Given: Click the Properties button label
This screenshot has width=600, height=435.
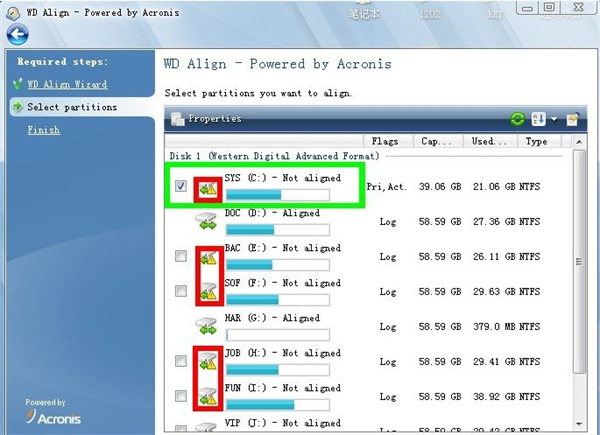Looking at the screenshot, I should coord(215,119).
